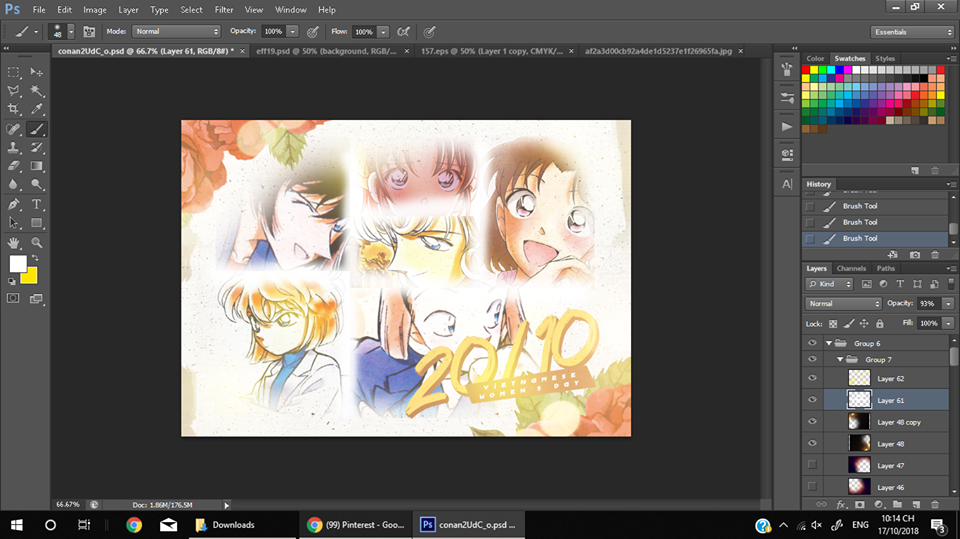Click the white foreground color swatch

click(x=18, y=263)
